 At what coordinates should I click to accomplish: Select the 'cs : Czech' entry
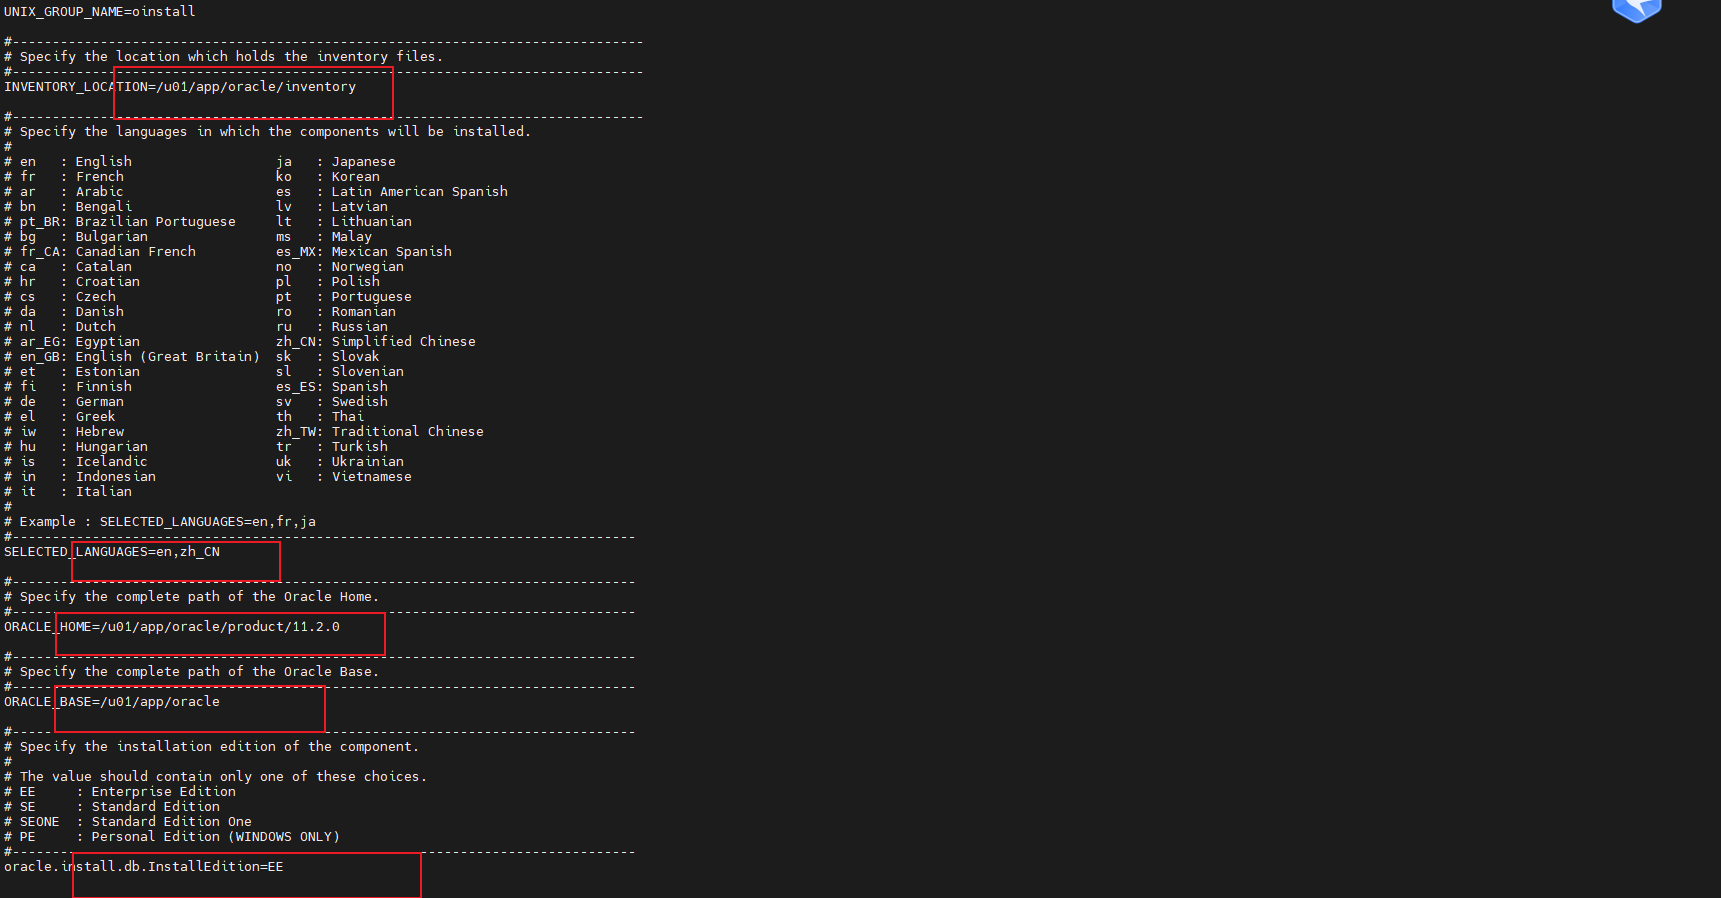(68, 297)
